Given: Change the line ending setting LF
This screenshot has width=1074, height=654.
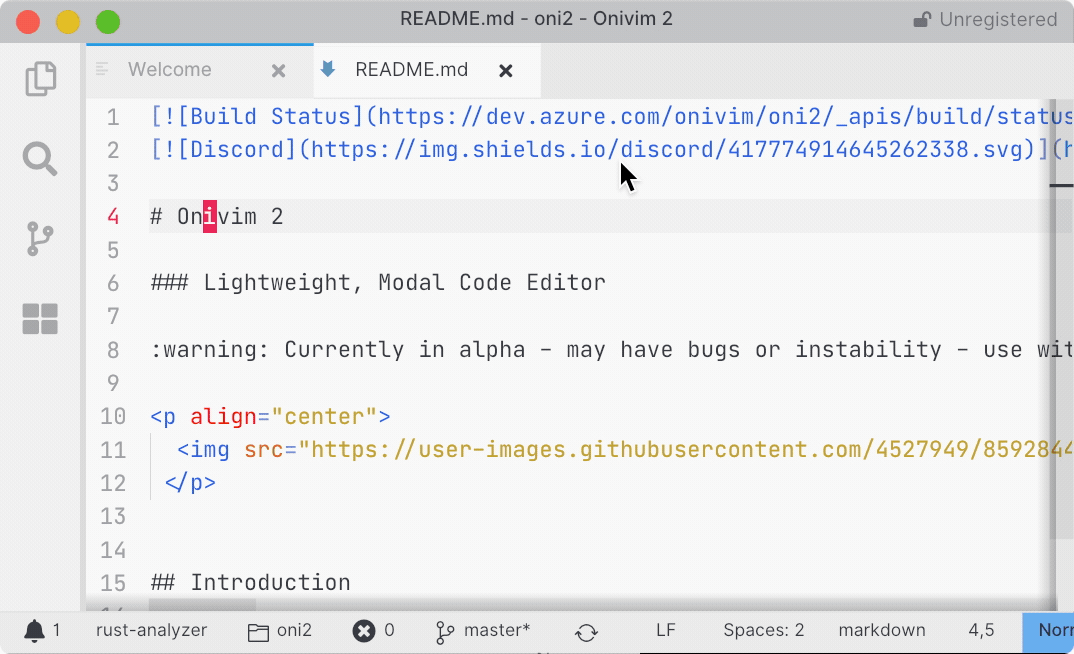Looking at the screenshot, I should coord(666,630).
